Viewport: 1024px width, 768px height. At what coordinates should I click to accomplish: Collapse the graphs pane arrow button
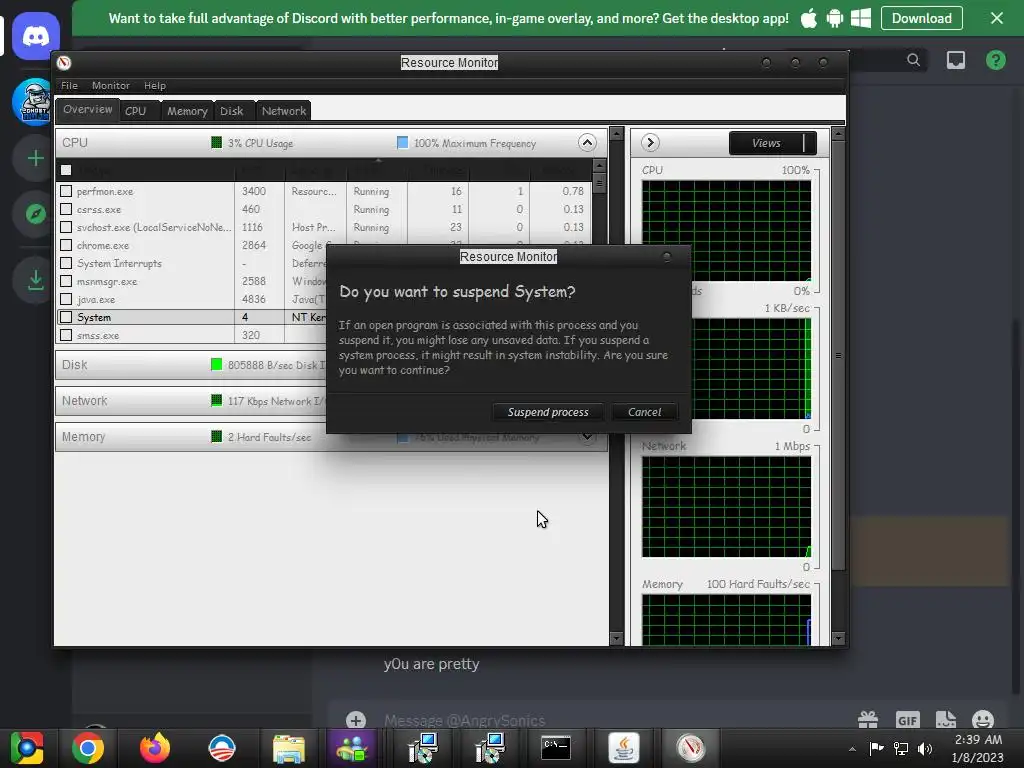pos(650,142)
